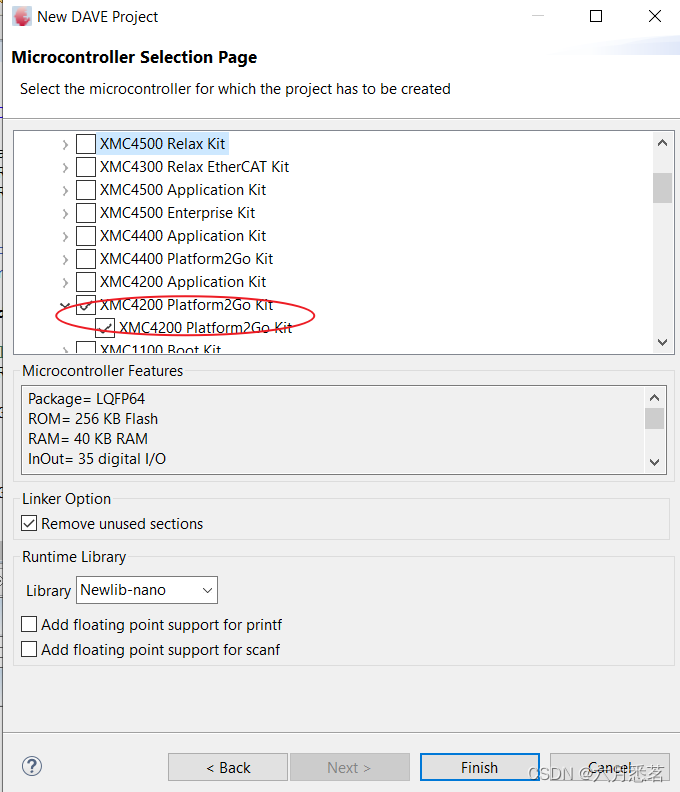Image resolution: width=680 pixels, height=792 pixels.
Task: Expand the XMC4500 Enterprise Kit node
Action: (x=65, y=213)
